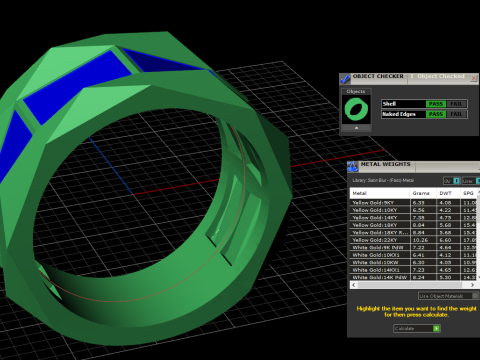Toggle the Use Object Materials option
This screenshot has height=360, width=480.
(448, 296)
